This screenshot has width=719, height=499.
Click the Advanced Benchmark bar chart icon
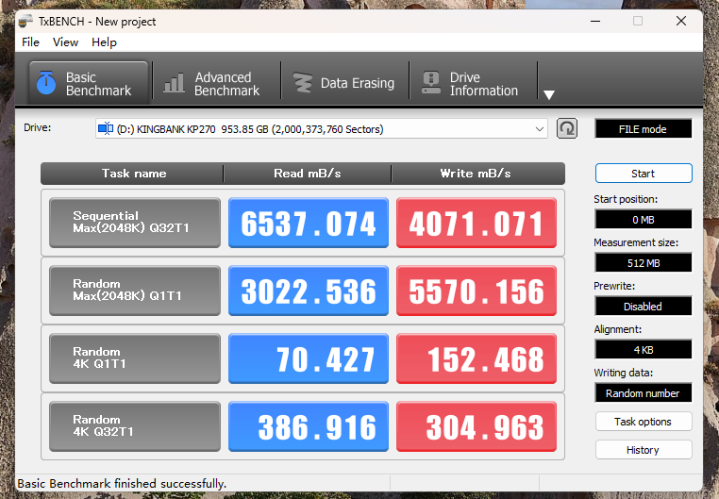(x=174, y=83)
